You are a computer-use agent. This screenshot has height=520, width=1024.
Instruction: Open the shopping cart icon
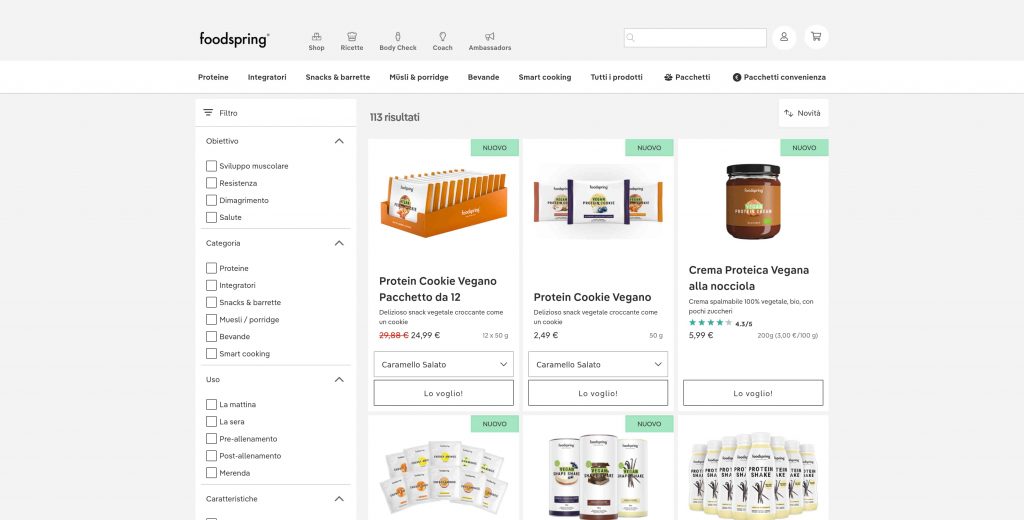[x=816, y=37]
